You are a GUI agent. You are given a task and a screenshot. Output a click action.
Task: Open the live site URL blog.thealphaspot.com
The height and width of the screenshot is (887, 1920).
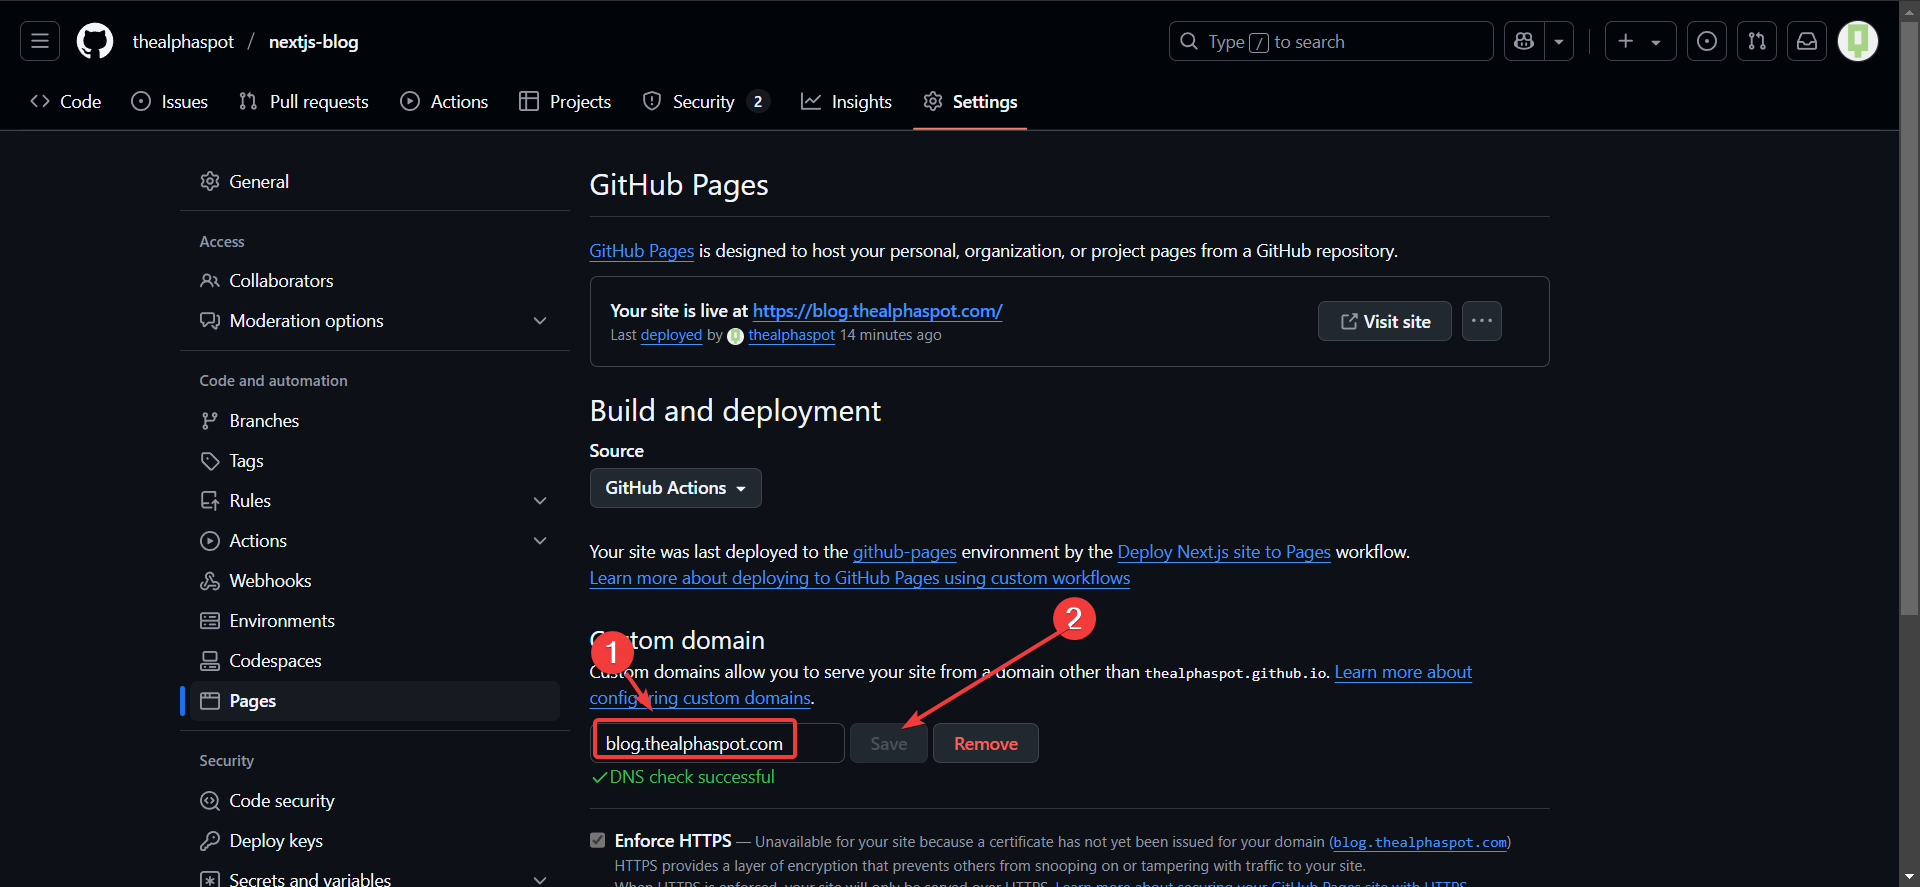point(877,311)
